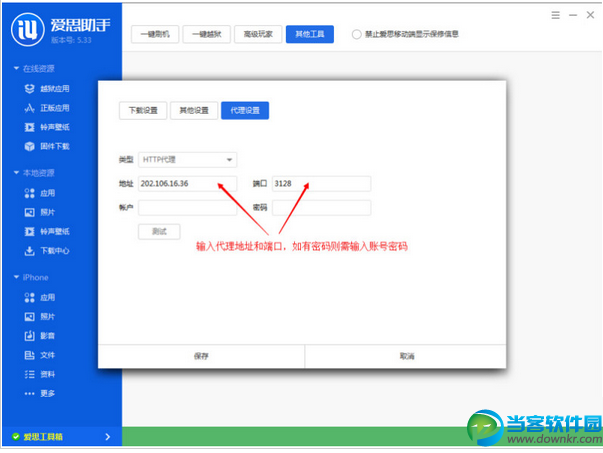Open 资料 list icon under iPhone
The height and width of the screenshot is (453, 603).
pos(30,374)
